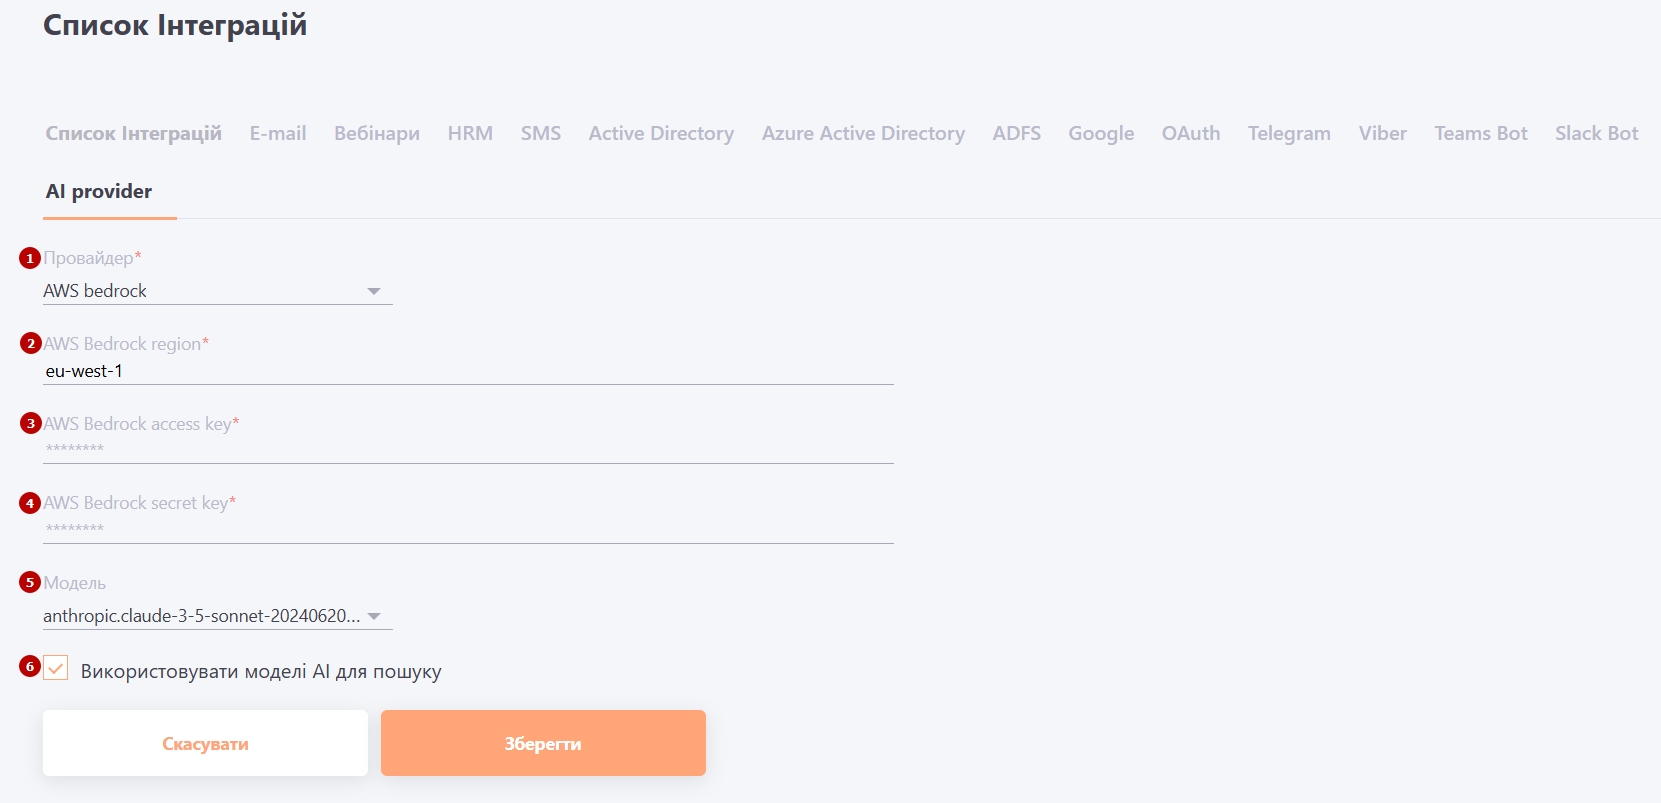Click the red number 5 marker badge
The image size is (1661, 803).
click(x=30, y=582)
